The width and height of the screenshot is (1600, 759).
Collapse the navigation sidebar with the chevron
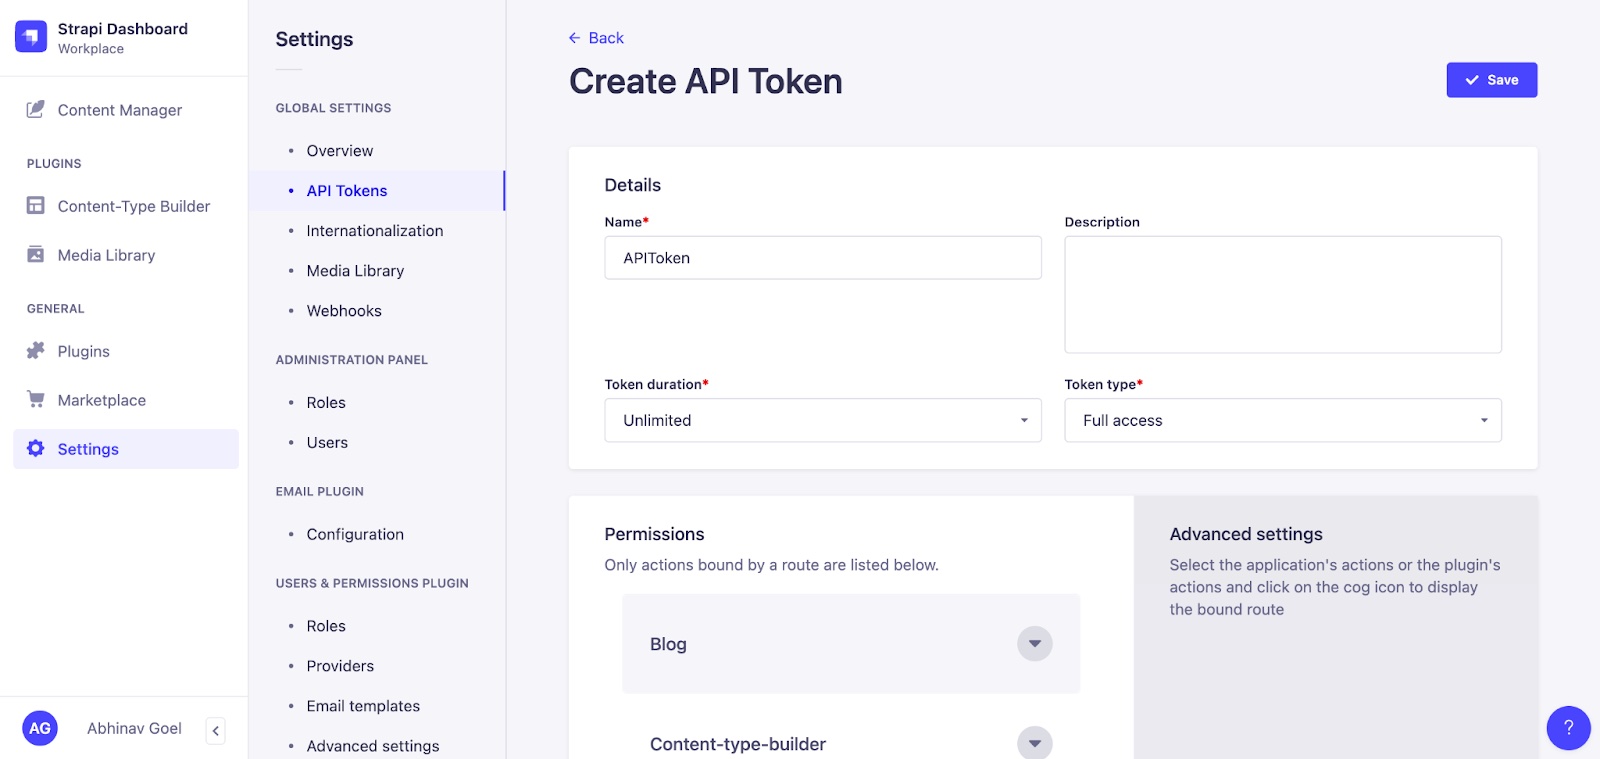215,730
